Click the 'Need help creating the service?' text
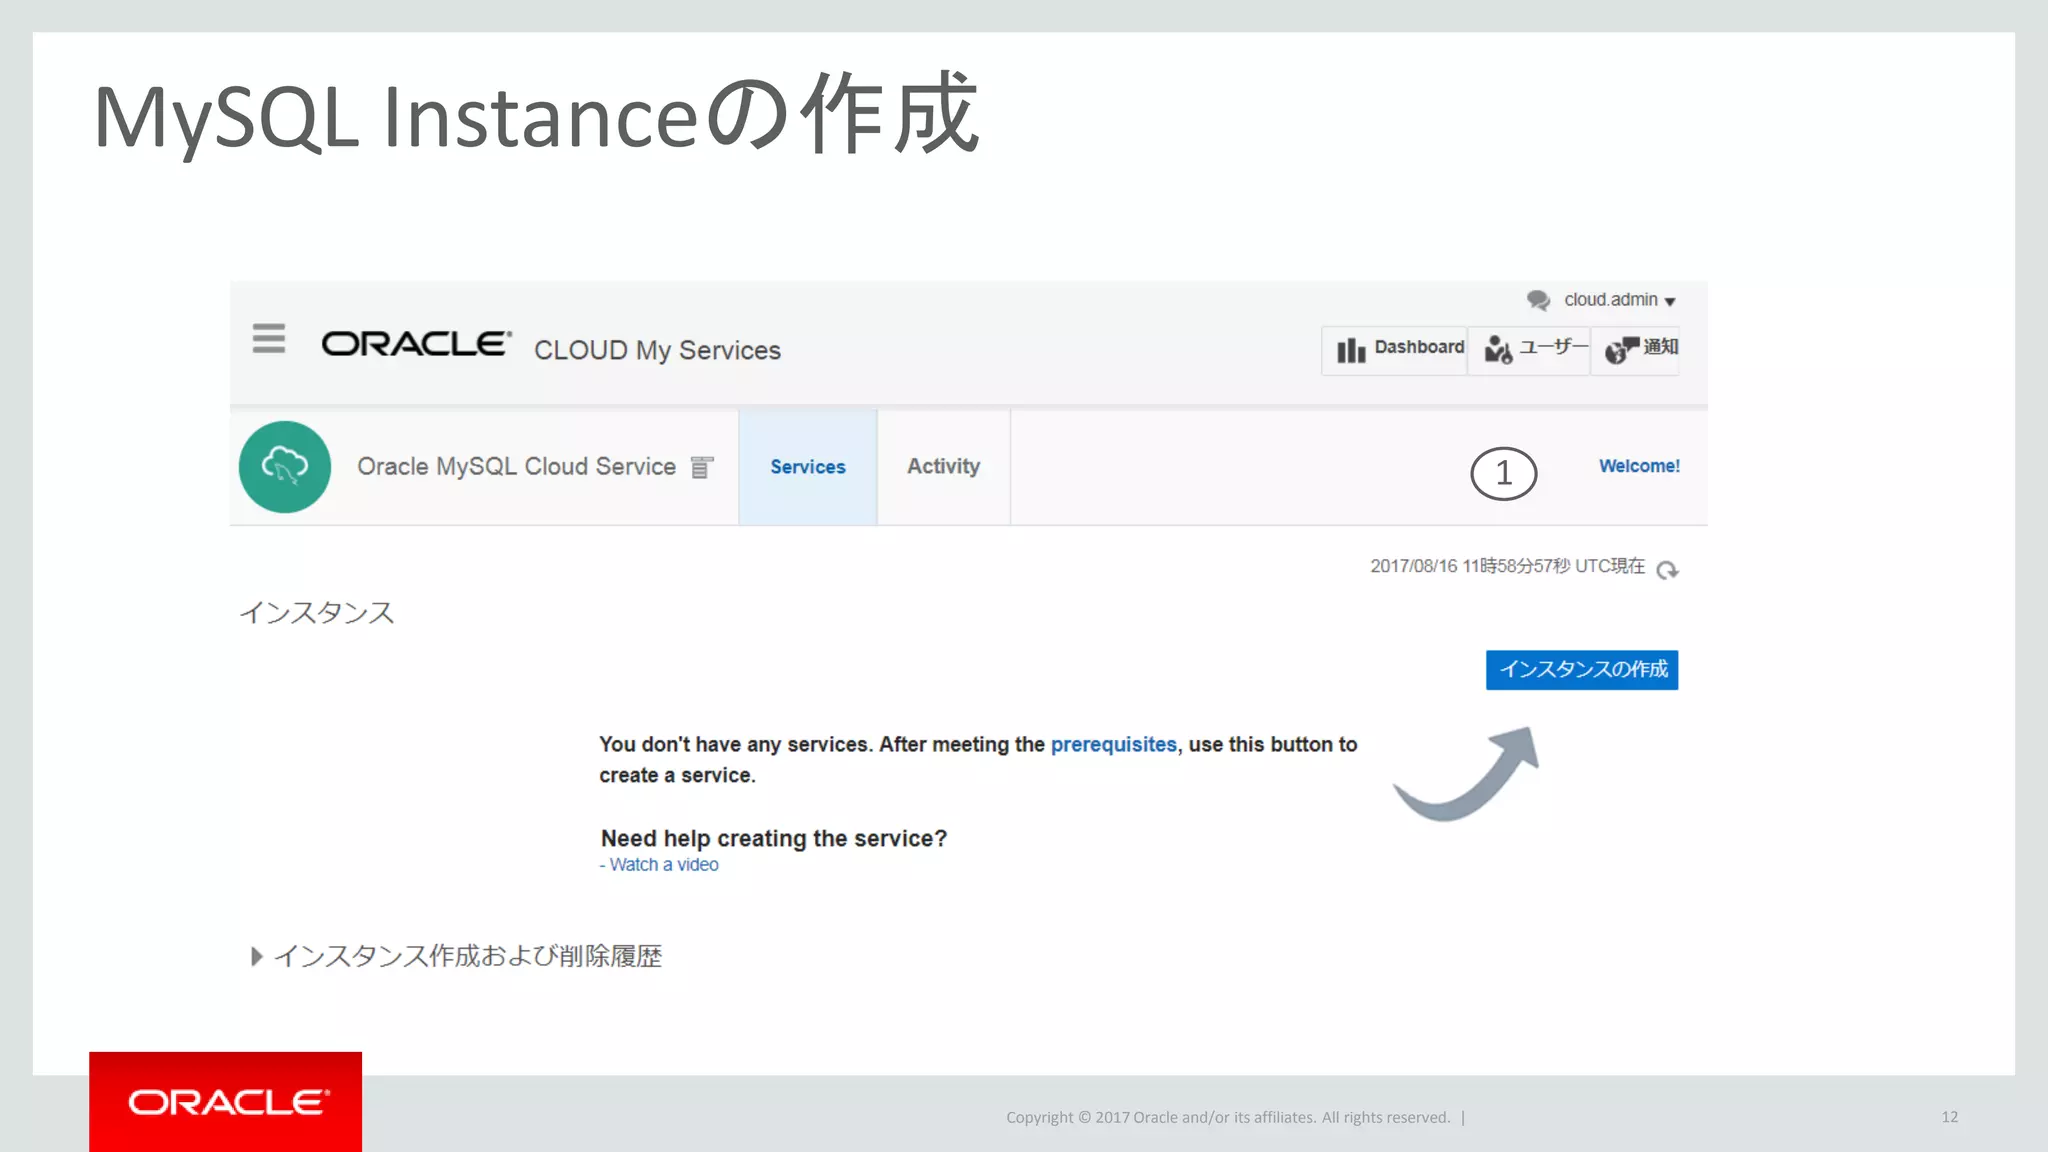Image resolution: width=2048 pixels, height=1152 pixels. (x=773, y=839)
